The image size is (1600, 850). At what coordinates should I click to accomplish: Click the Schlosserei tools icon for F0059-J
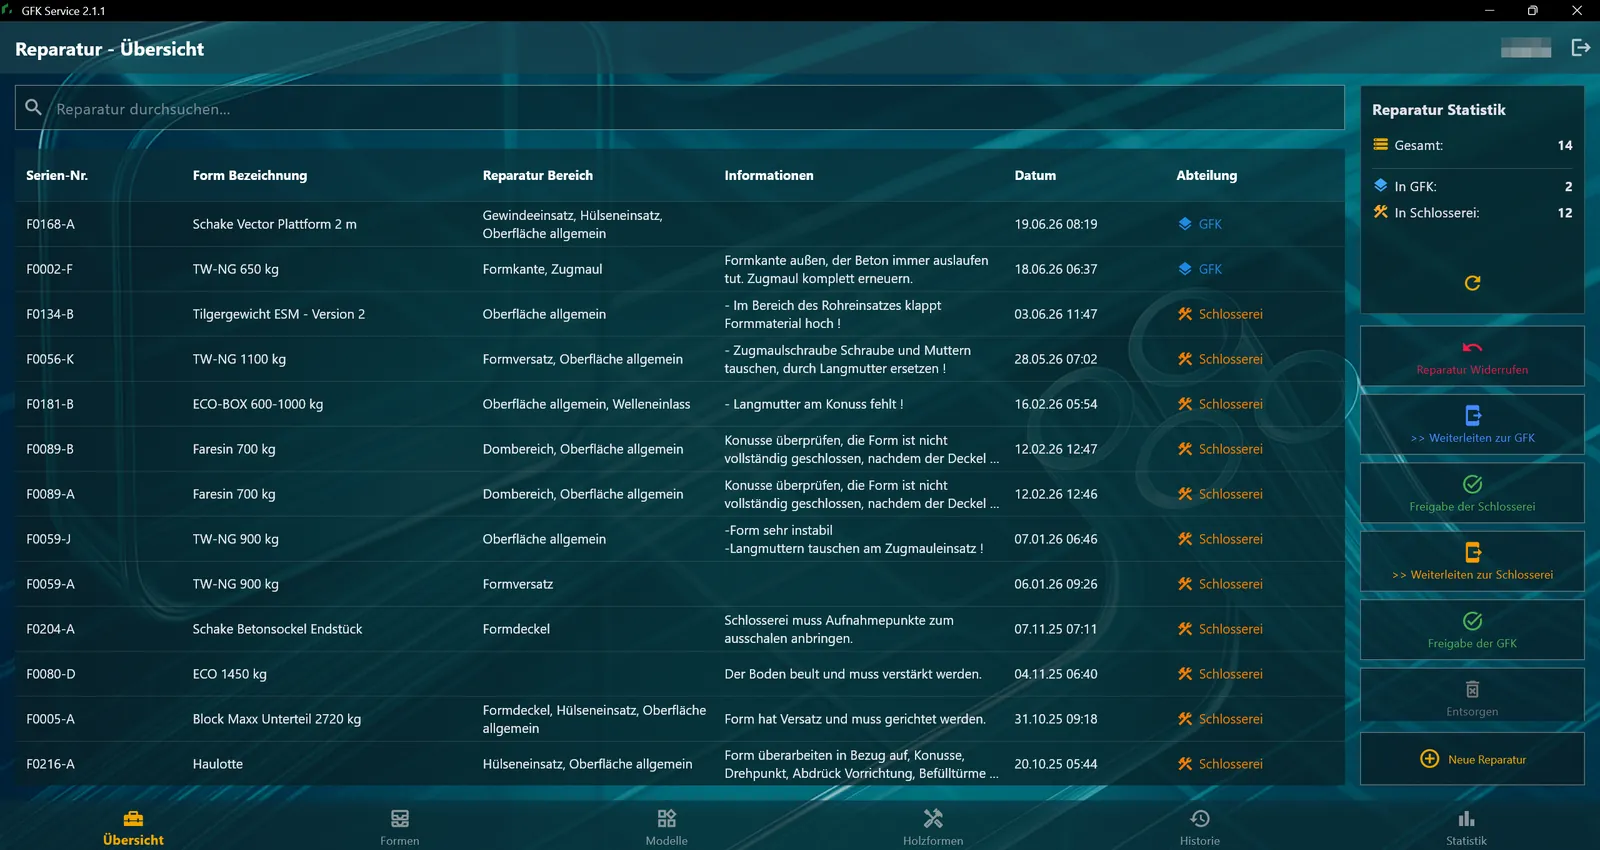coord(1185,539)
